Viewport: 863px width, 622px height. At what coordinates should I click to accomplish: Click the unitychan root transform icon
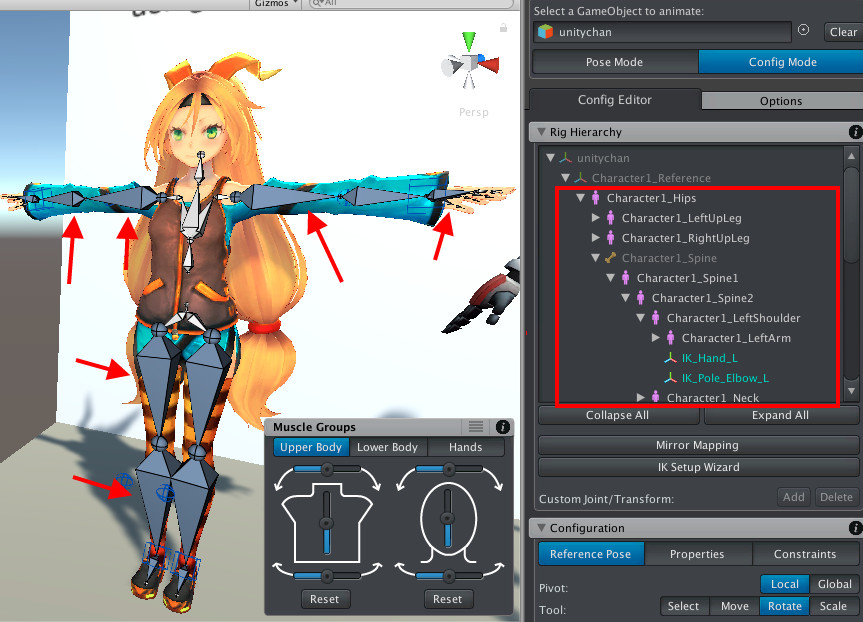pyautogui.click(x=566, y=158)
